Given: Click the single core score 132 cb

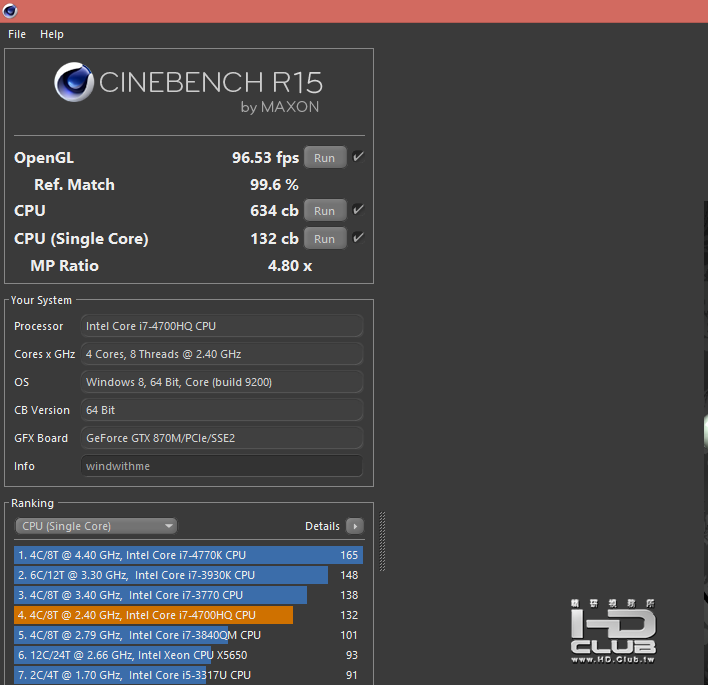Looking at the screenshot, I should 275,238.
